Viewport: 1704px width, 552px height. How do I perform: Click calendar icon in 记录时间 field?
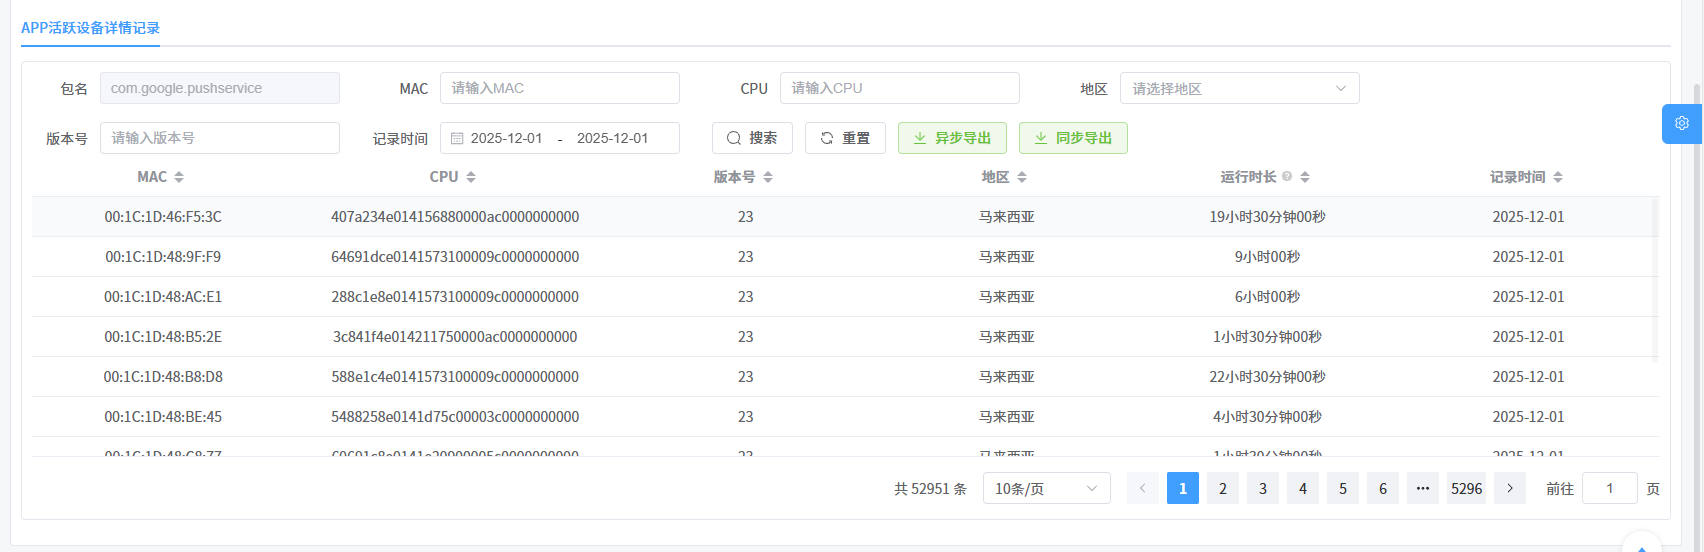[x=457, y=138]
